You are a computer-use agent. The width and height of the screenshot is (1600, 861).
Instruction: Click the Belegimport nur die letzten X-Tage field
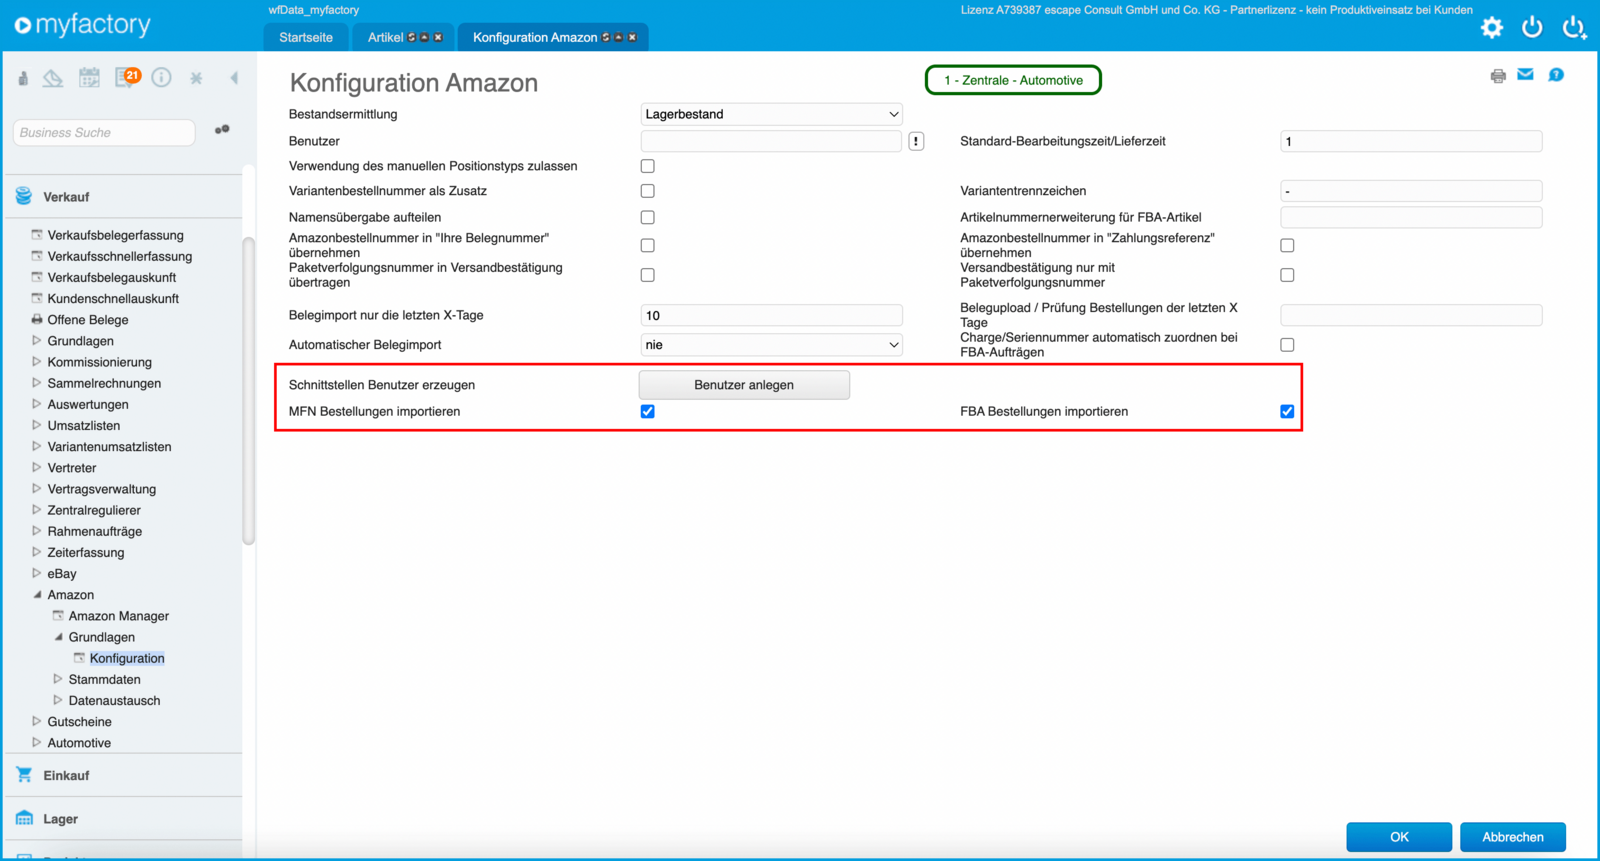(771, 316)
